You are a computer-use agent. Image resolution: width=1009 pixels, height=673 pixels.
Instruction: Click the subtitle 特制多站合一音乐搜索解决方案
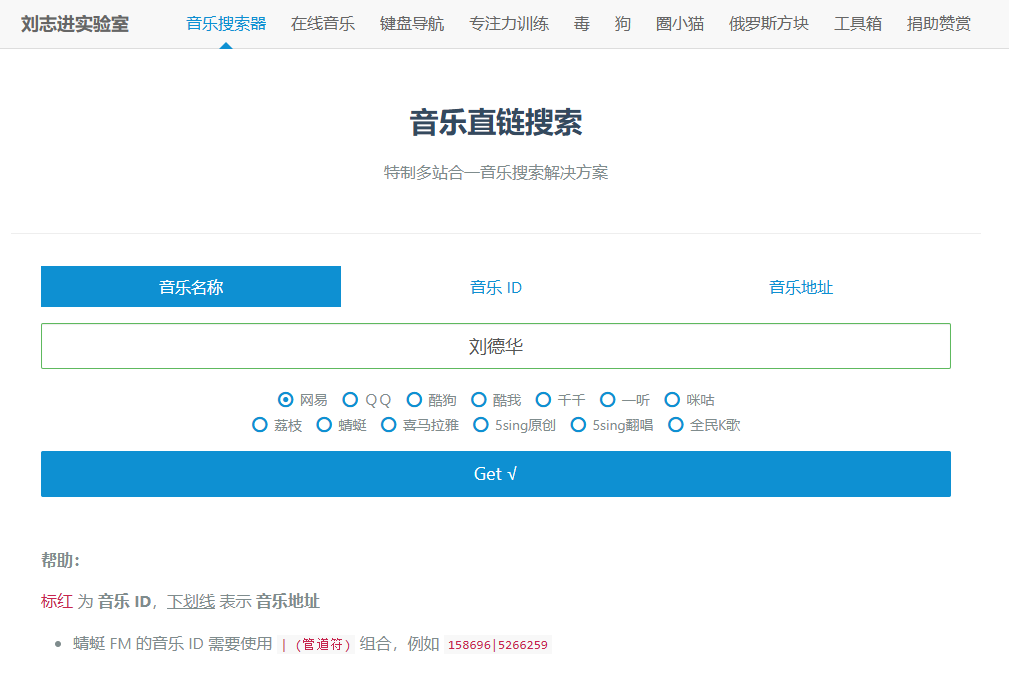tap(496, 172)
